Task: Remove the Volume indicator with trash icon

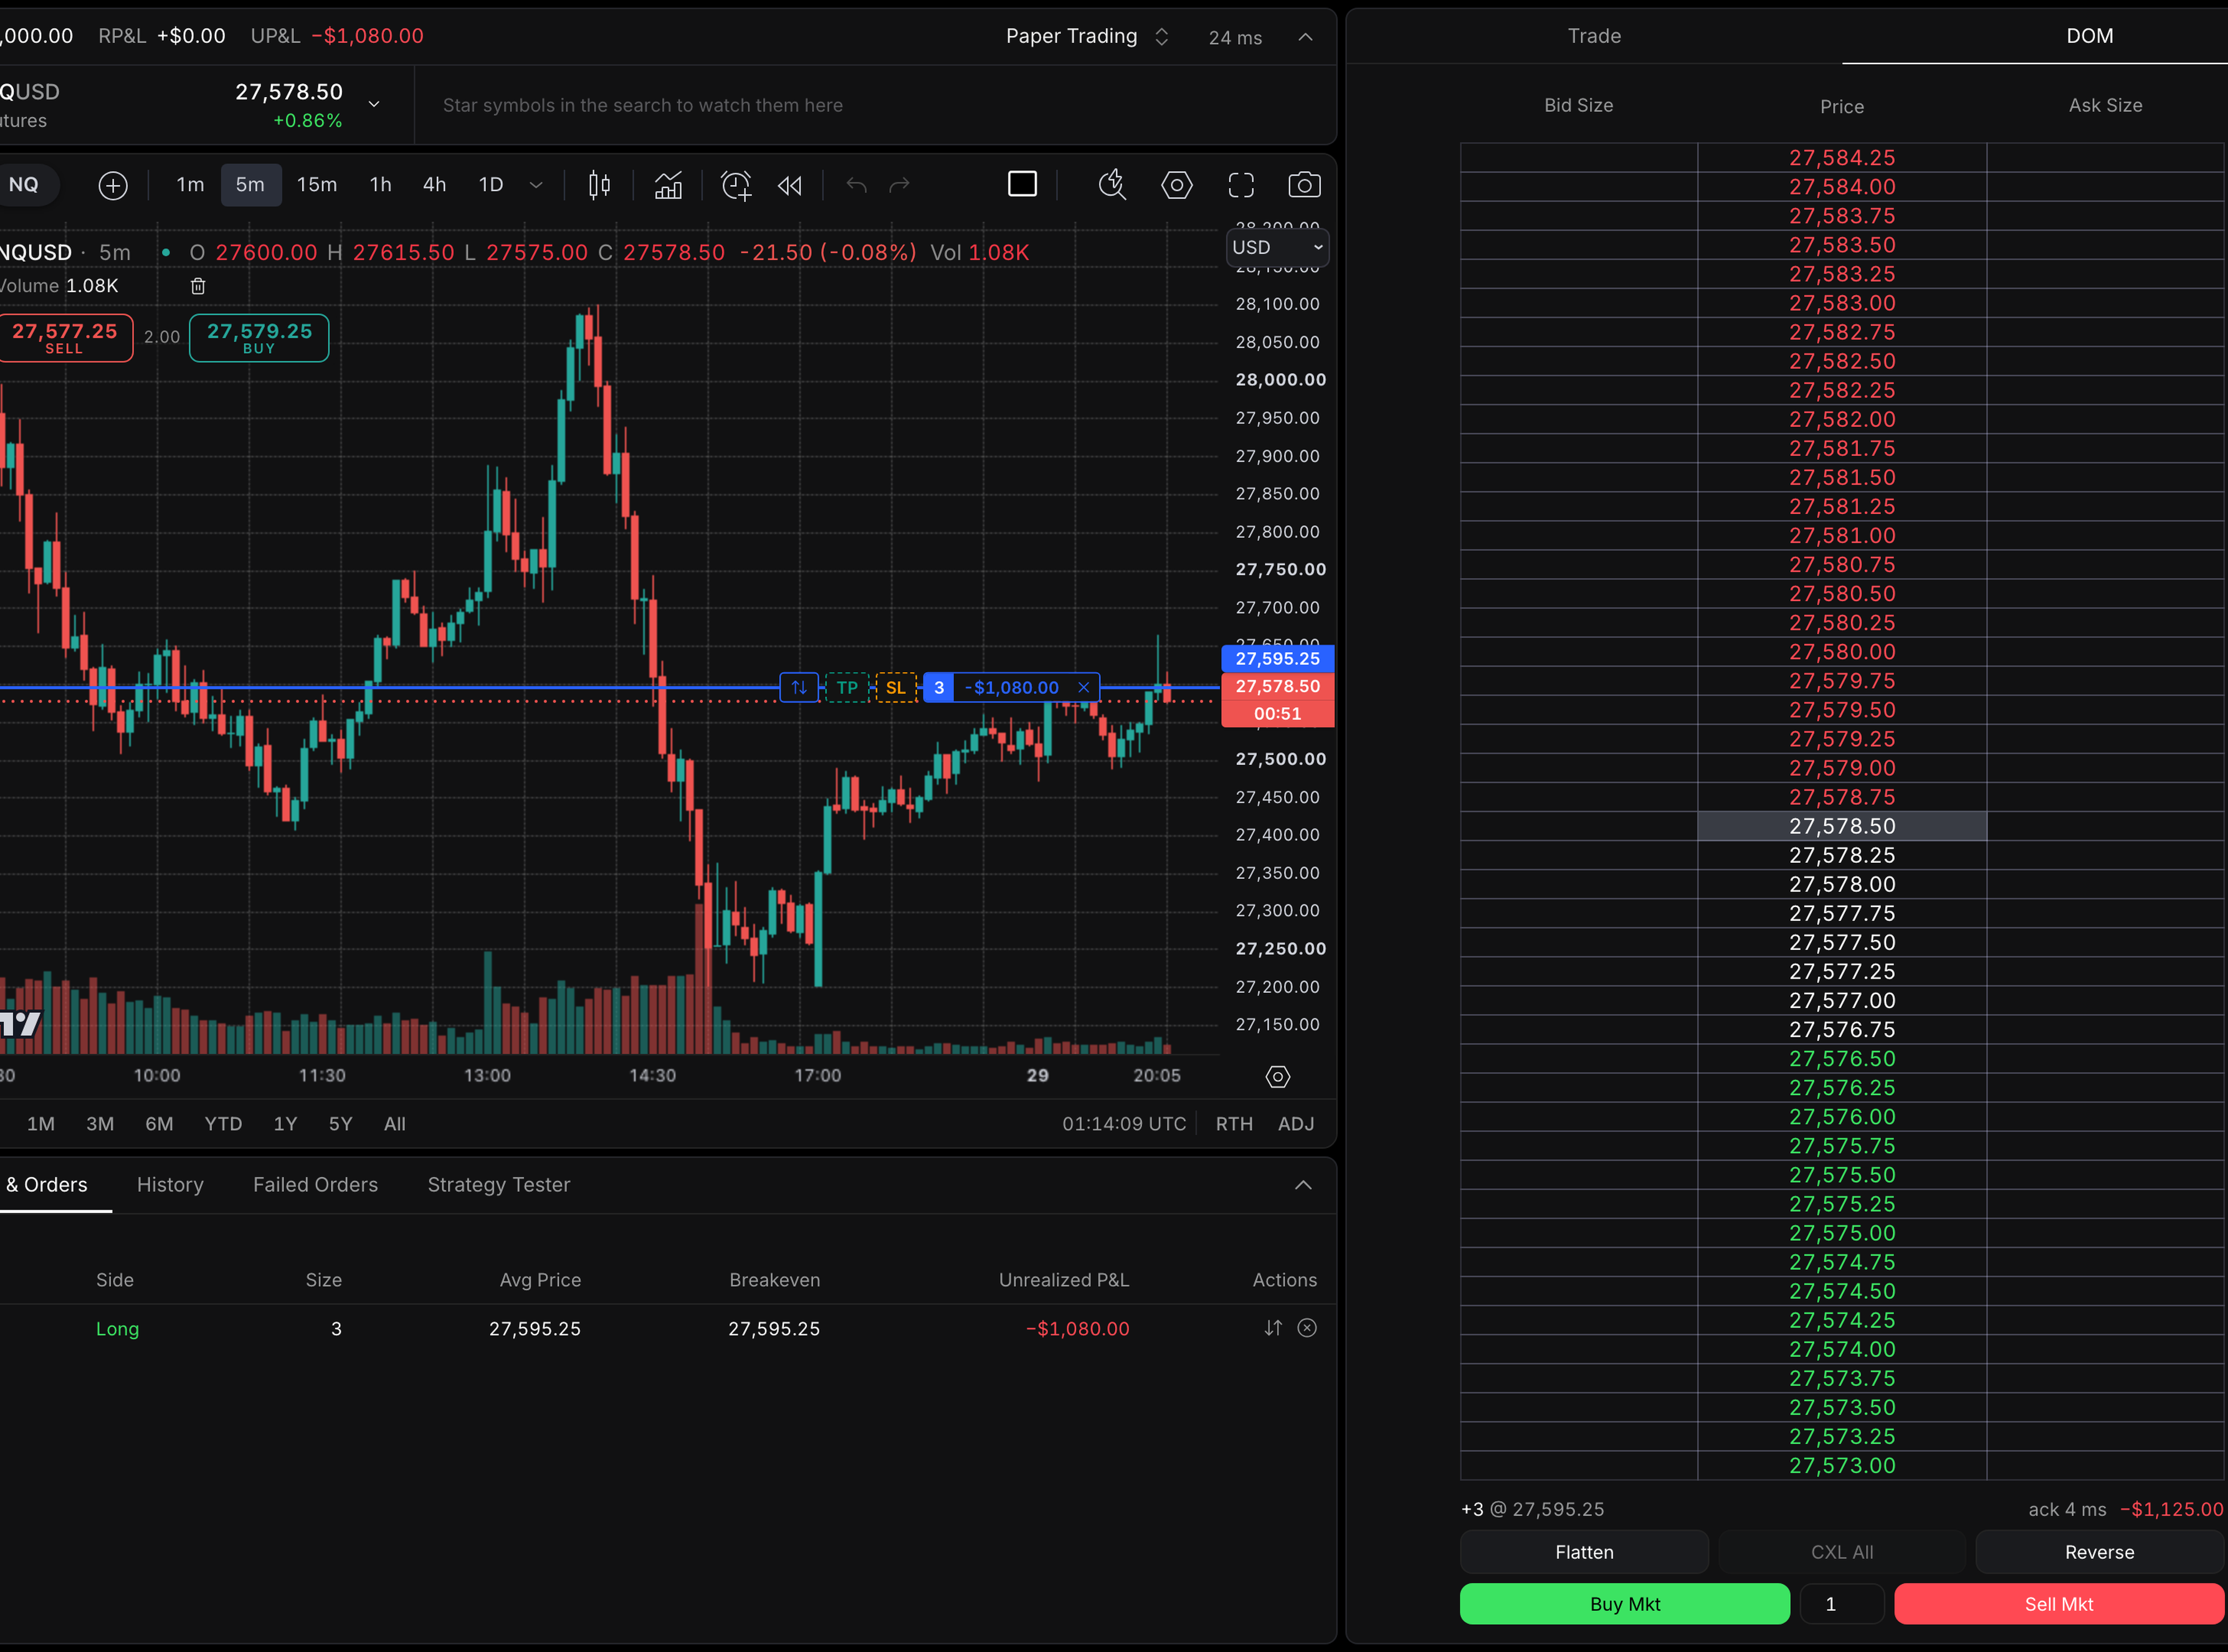Action: coord(198,286)
